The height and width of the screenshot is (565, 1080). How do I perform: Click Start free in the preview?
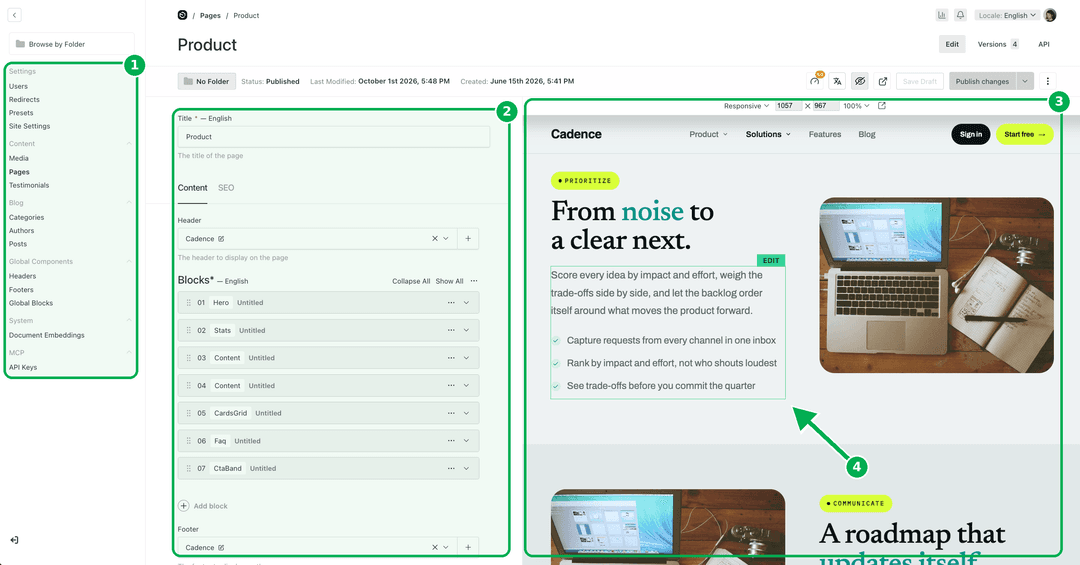point(1024,134)
